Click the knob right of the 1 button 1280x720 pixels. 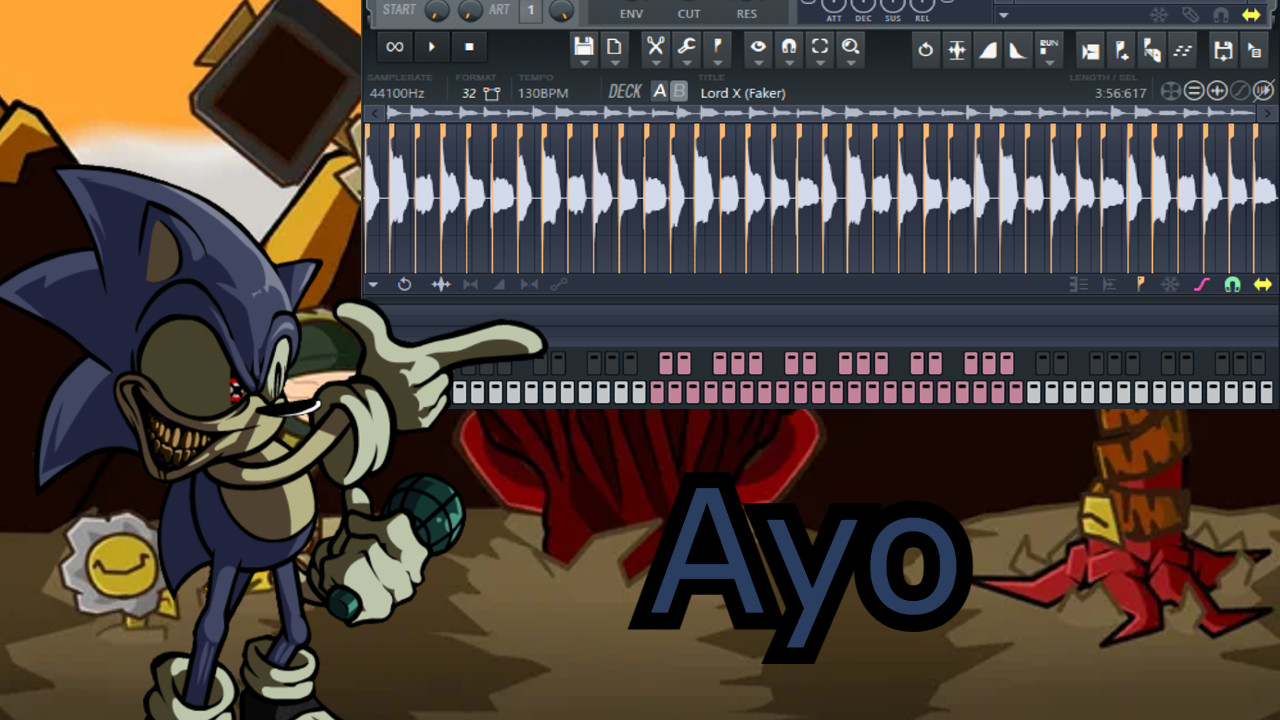click(x=562, y=10)
